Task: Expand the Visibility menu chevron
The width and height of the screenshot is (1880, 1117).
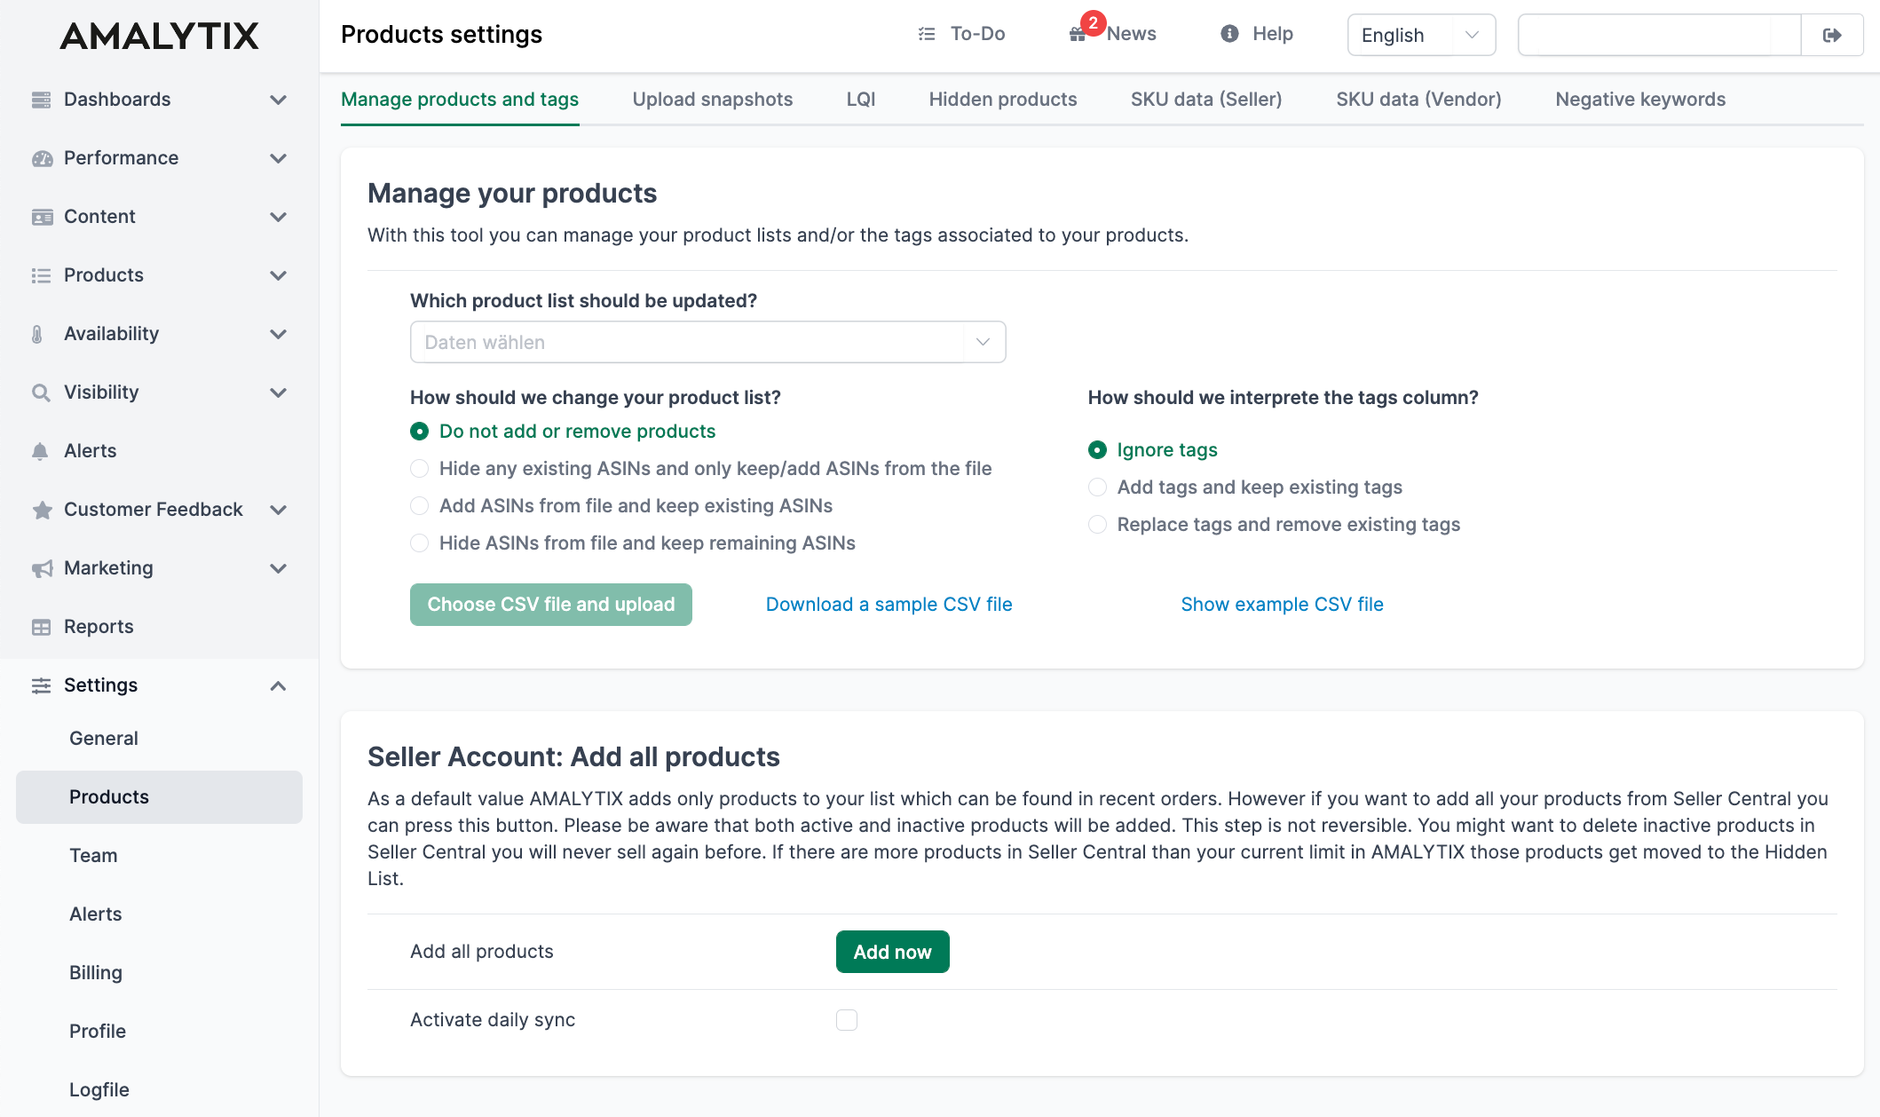Action: click(x=278, y=393)
